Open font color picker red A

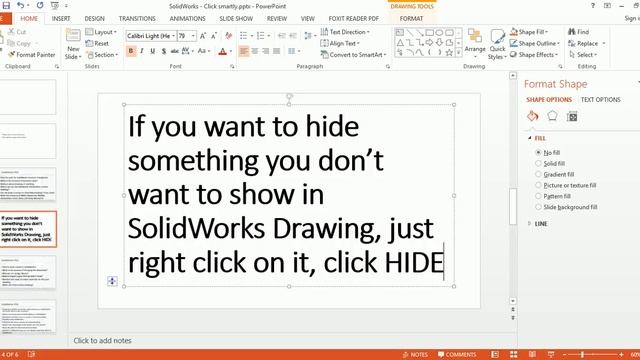[x=222, y=51]
